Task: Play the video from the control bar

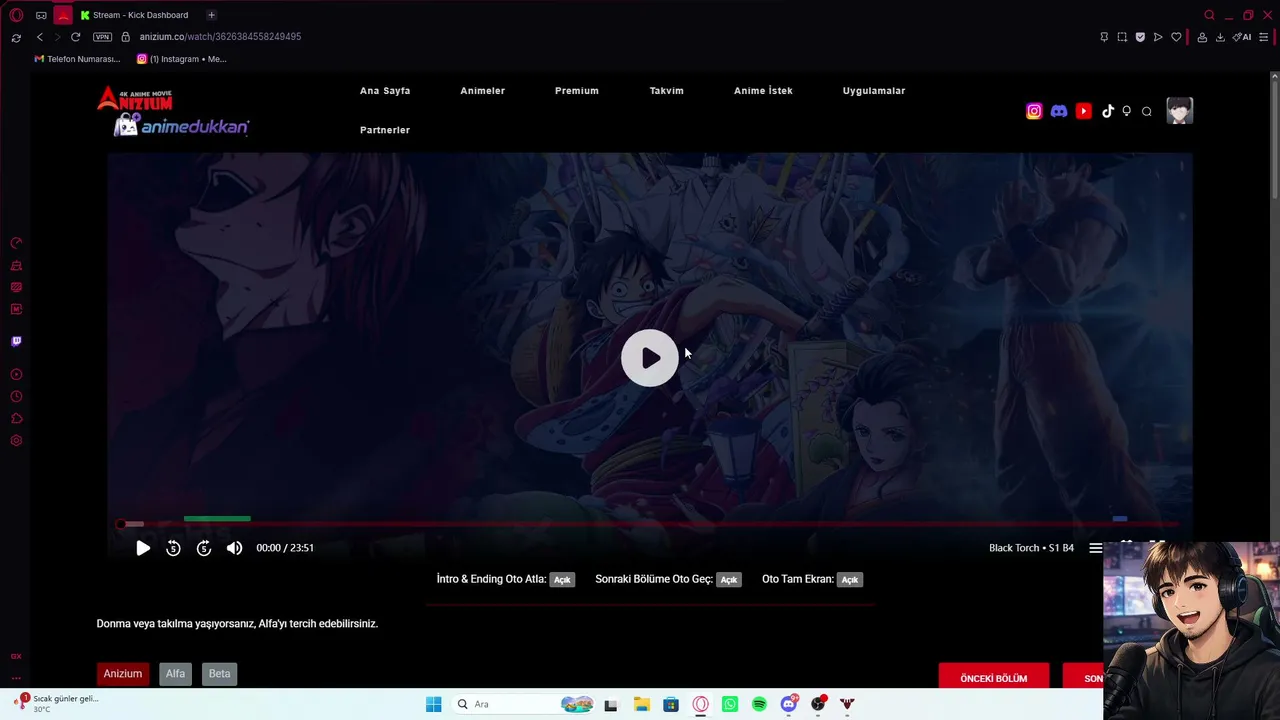Action: tap(143, 548)
